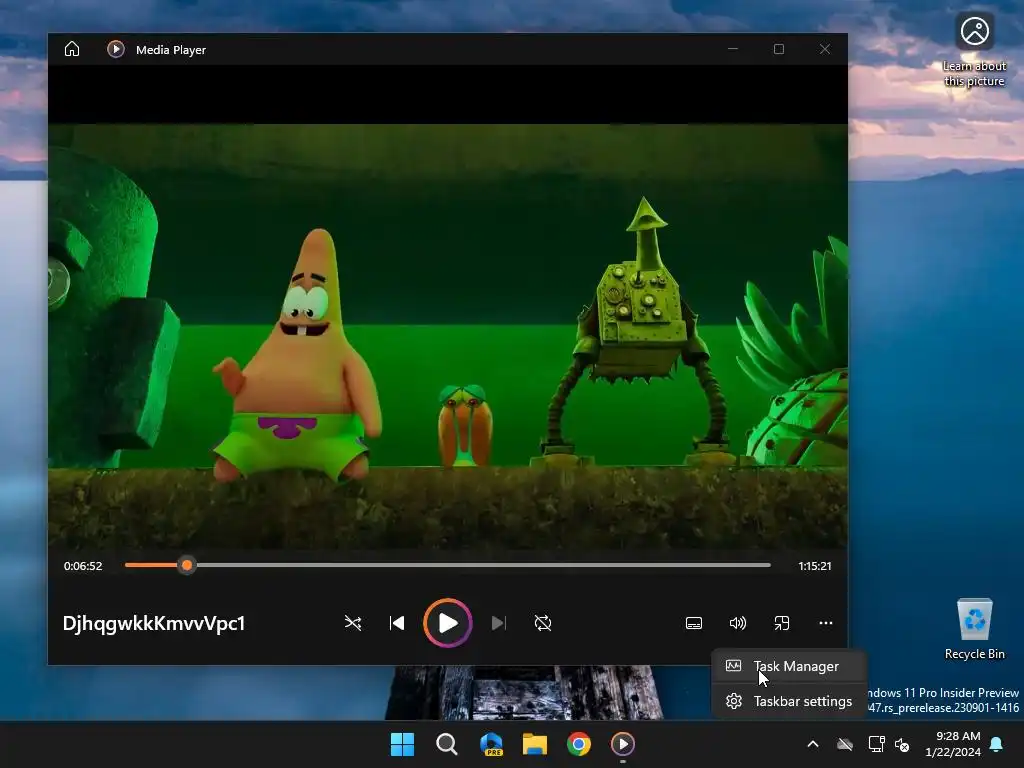Go to Media Player home
This screenshot has height=768, width=1024.
72,50
